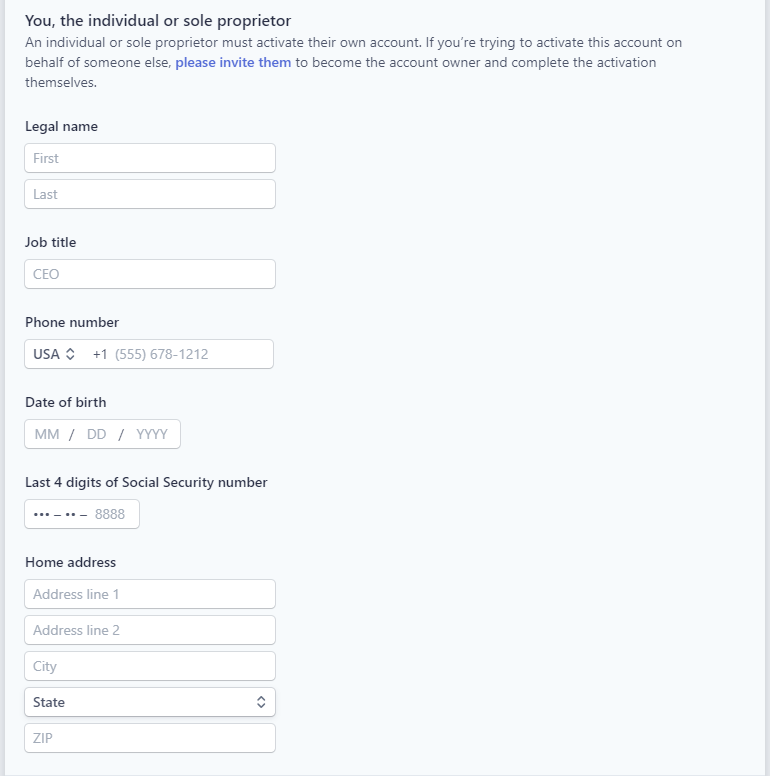Focus the First legal name field

tap(150, 158)
